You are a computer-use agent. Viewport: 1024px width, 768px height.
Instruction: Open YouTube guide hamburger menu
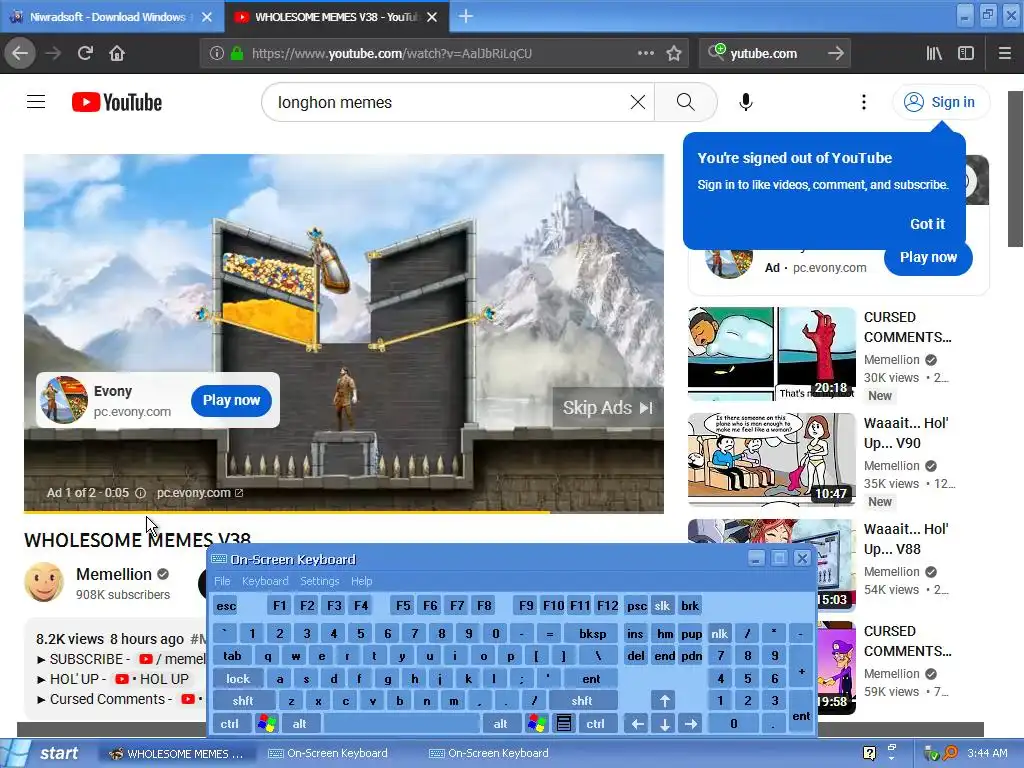[36, 102]
